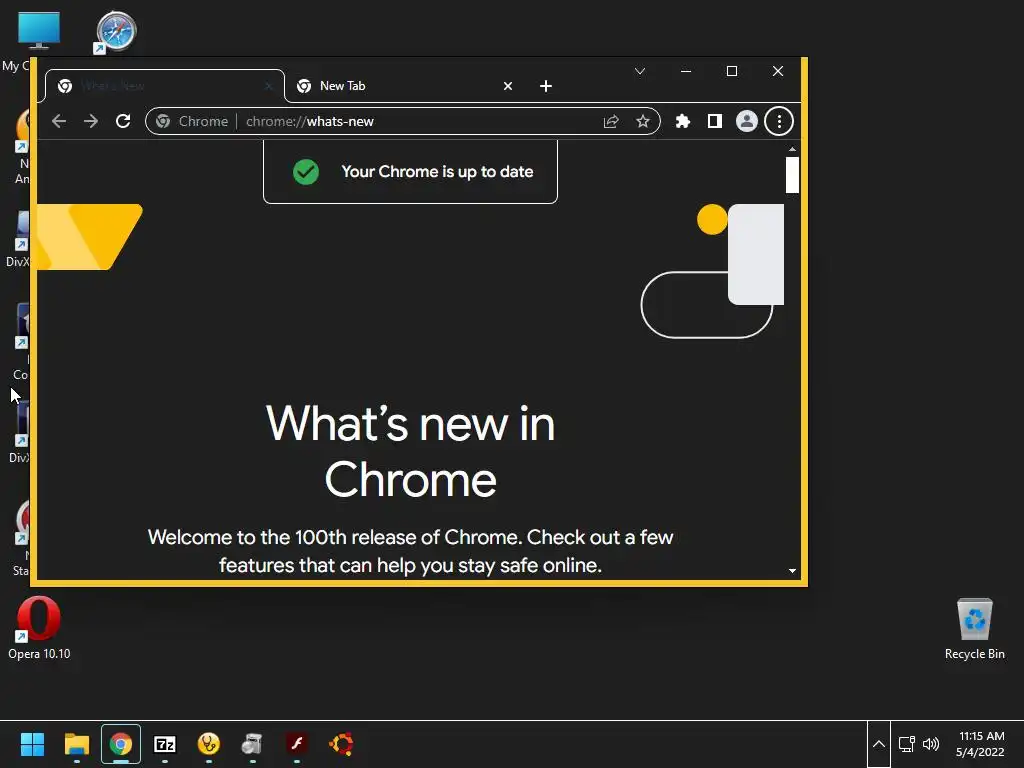Click the 'Your Chrome is up to date' text
This screenshot has height=768, width=1024.
point(437,172)
